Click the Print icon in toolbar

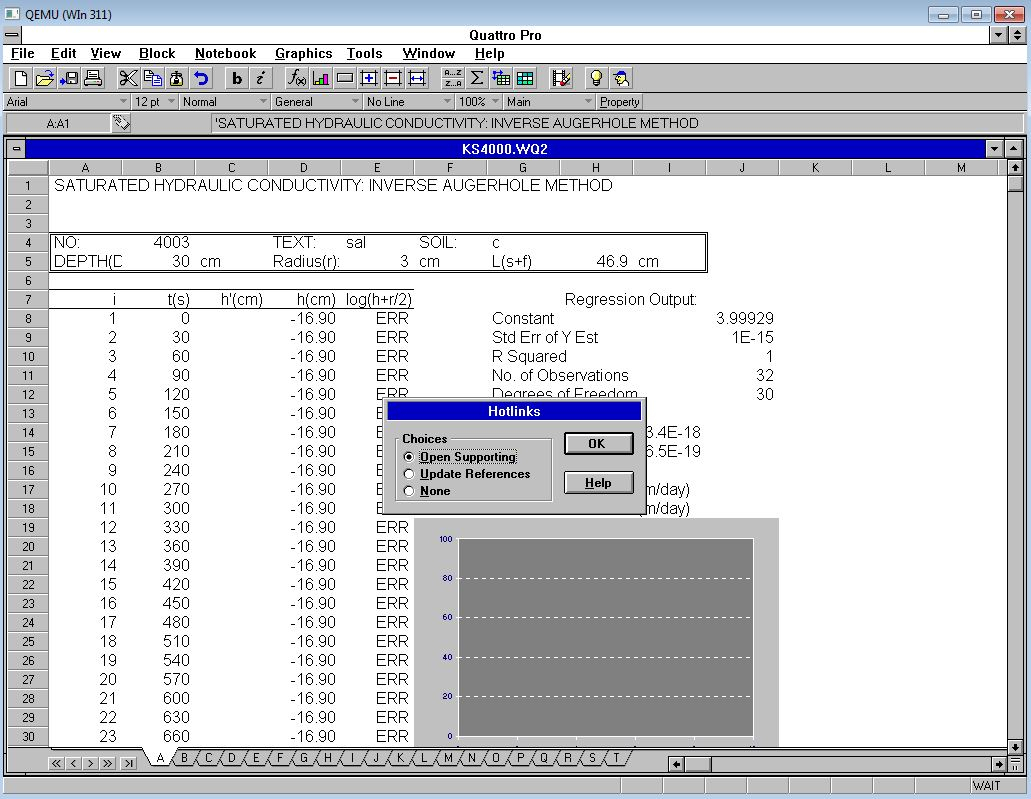93,78
